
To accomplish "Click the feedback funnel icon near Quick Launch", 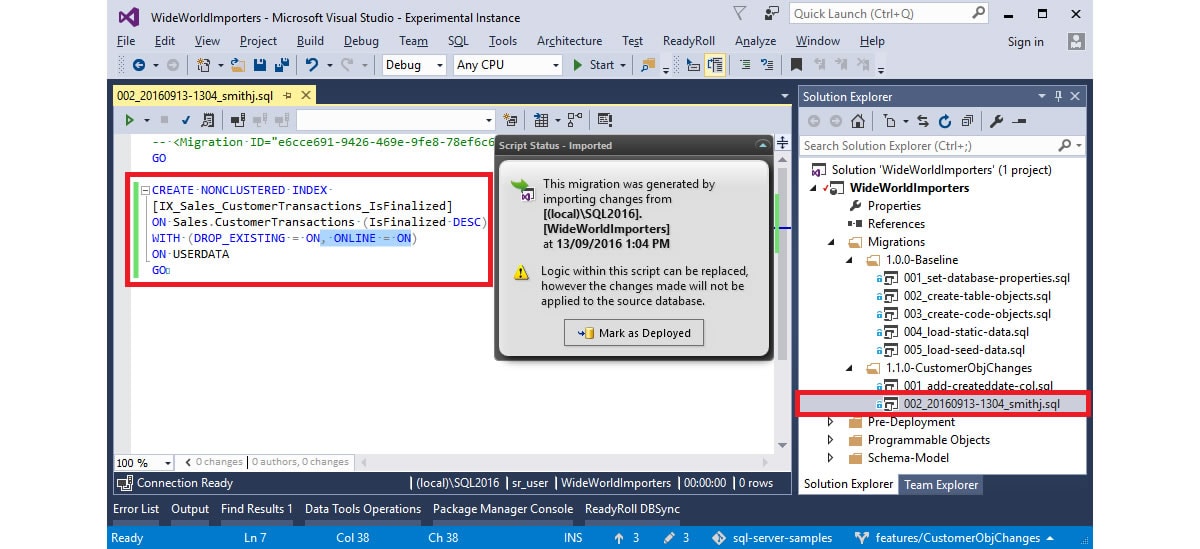I will (x=738, y=14).
